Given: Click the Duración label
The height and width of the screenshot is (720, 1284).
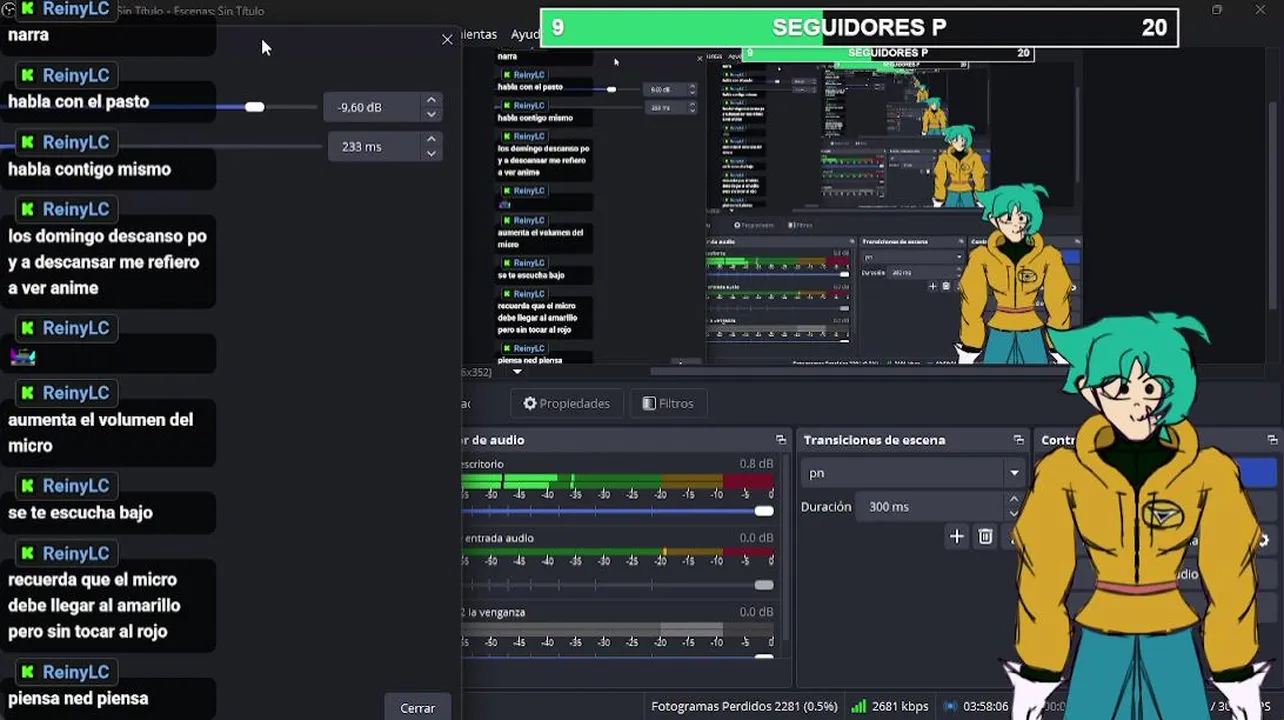Looking at the screenshot, I should coord(826,507).
